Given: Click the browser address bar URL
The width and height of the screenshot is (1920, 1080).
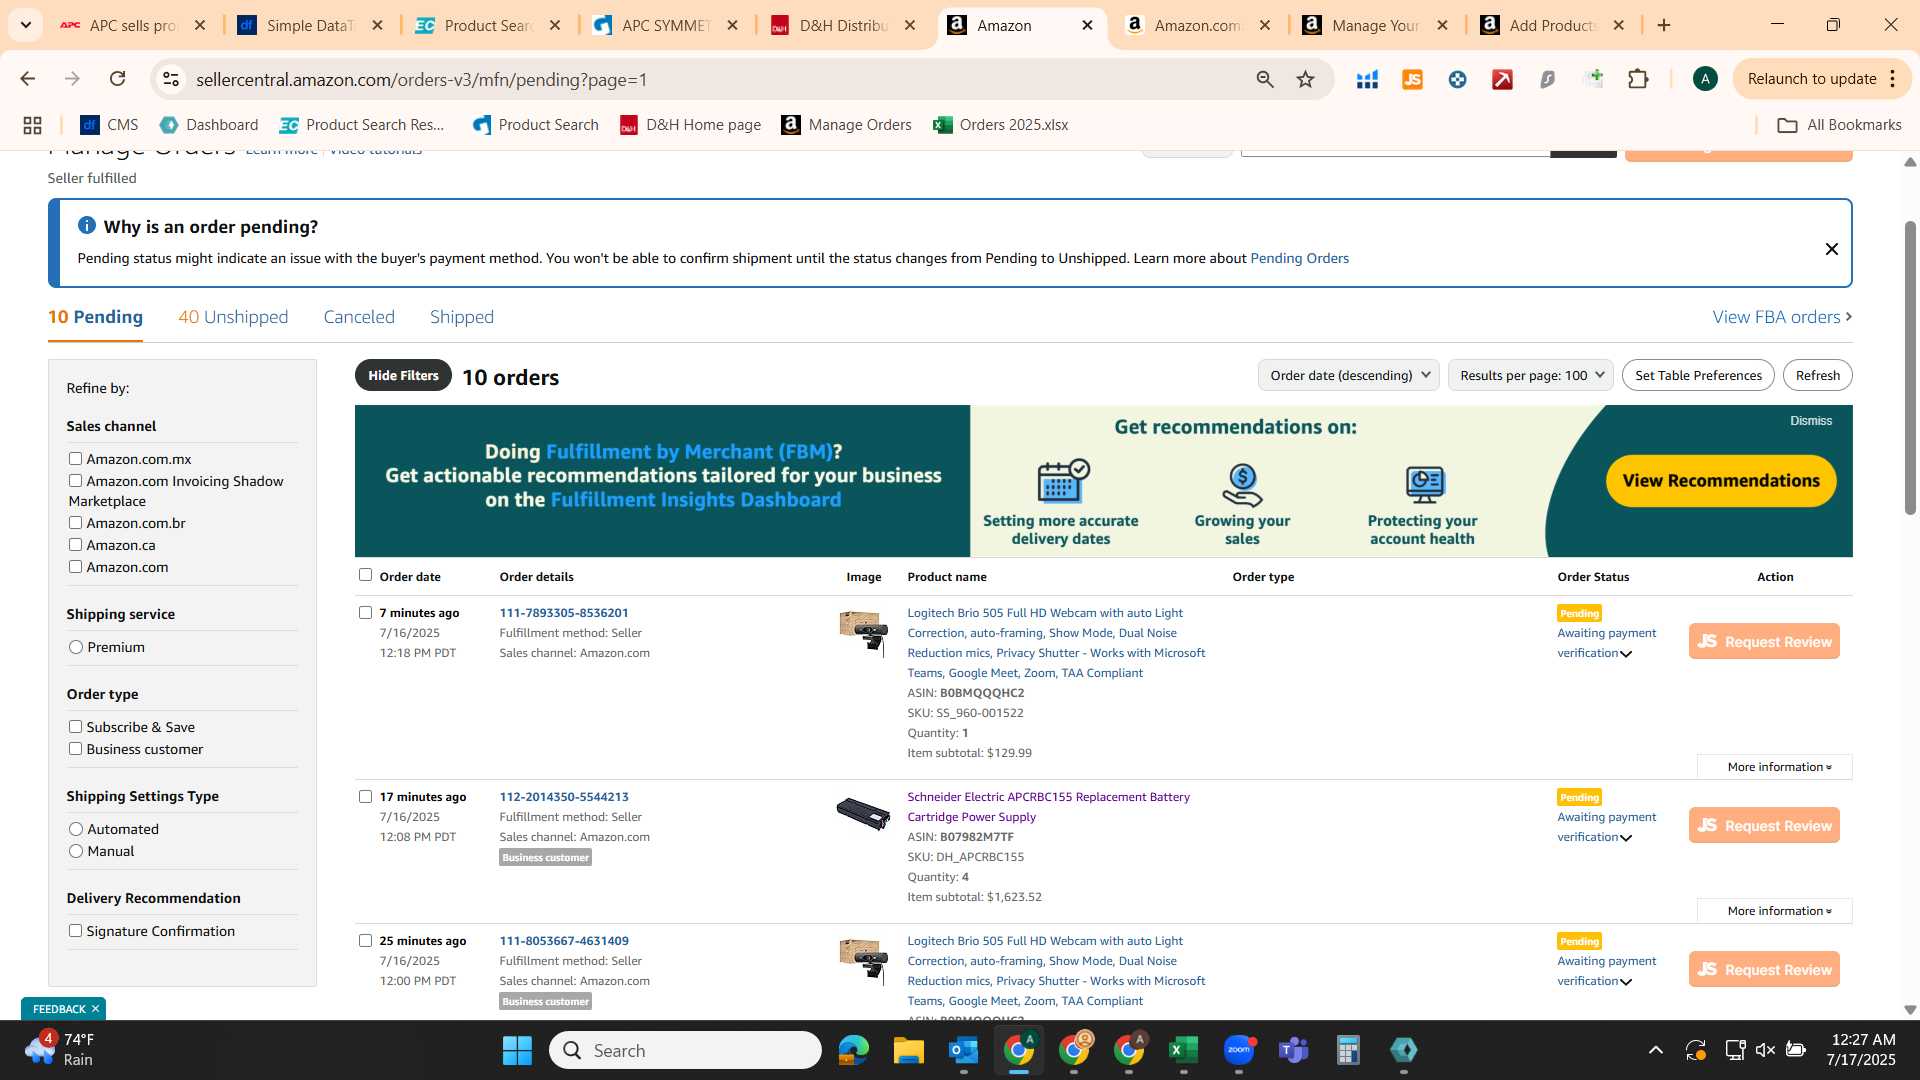Looking at the screenshot, I should tap(421, 79).
